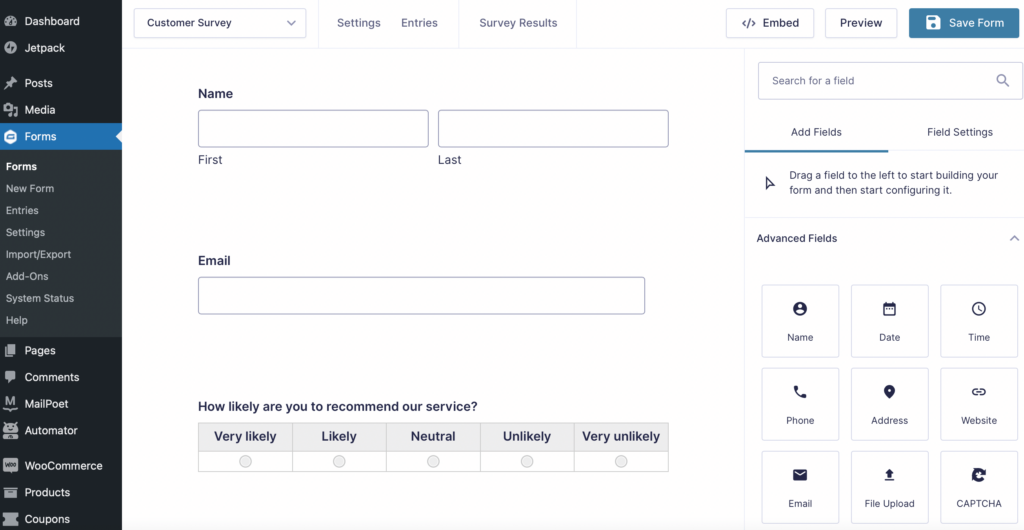Add the CAPTCHA field
The width and height of the screenshot is (1024, 530).
pyautogui.click(x=978, y=487)
